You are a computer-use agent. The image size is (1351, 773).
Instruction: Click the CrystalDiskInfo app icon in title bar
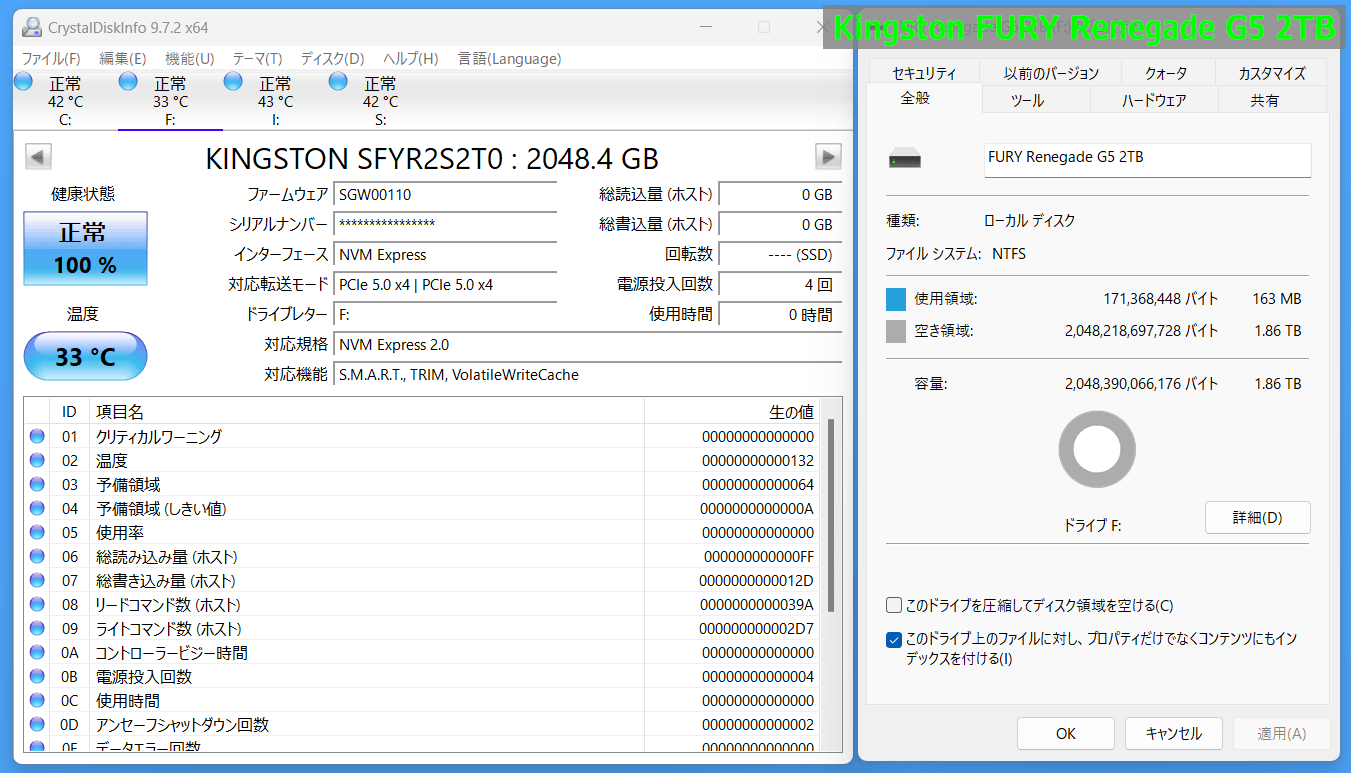tap(32, 27)
